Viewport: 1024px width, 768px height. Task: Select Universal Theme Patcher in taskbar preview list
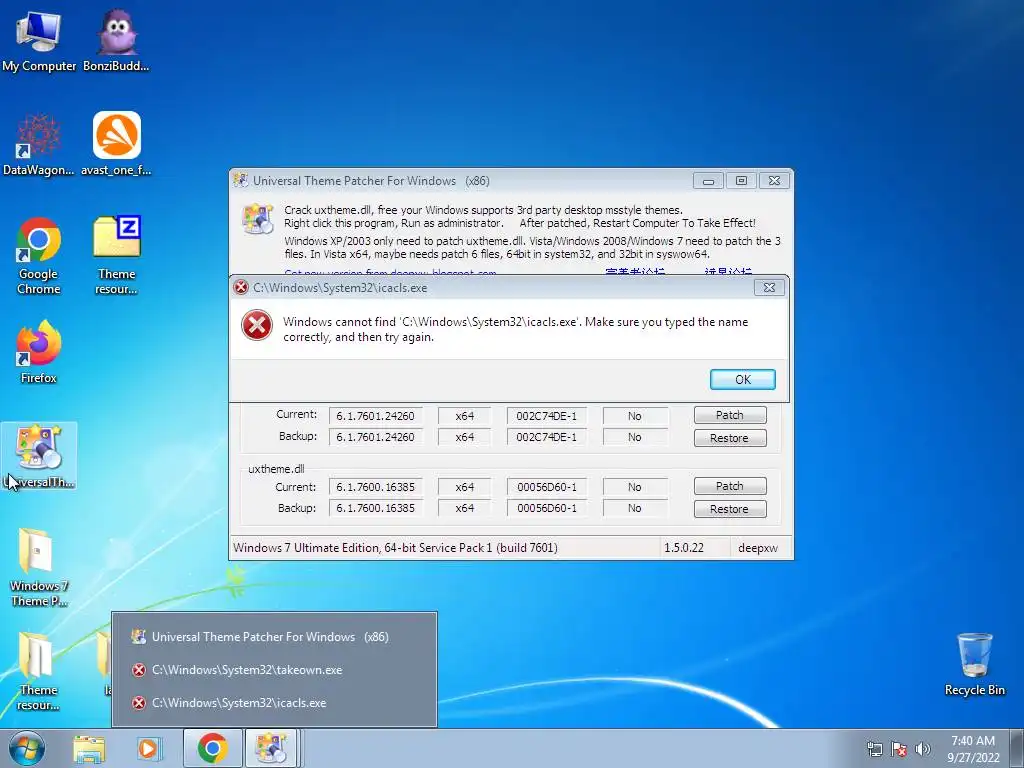point(274,637)
